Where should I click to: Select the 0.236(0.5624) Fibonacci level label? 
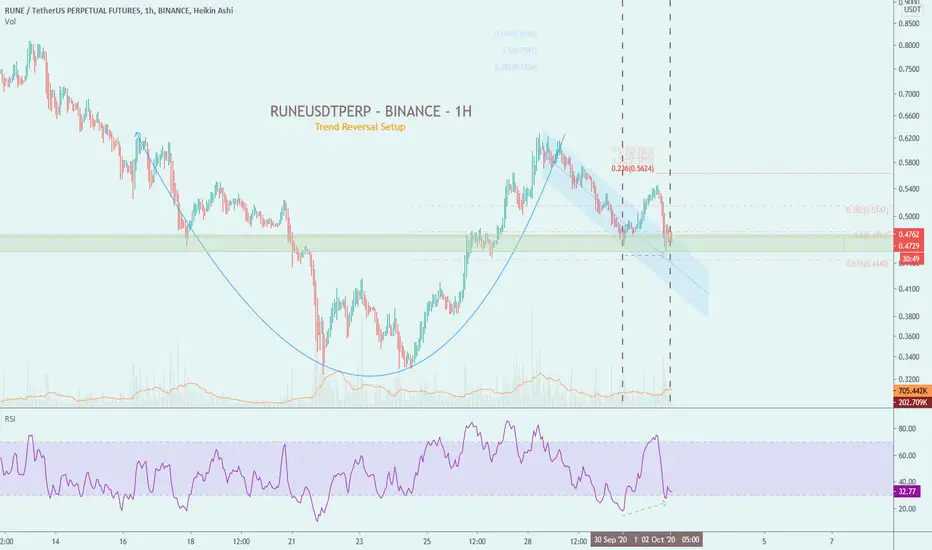pos(632,169)
